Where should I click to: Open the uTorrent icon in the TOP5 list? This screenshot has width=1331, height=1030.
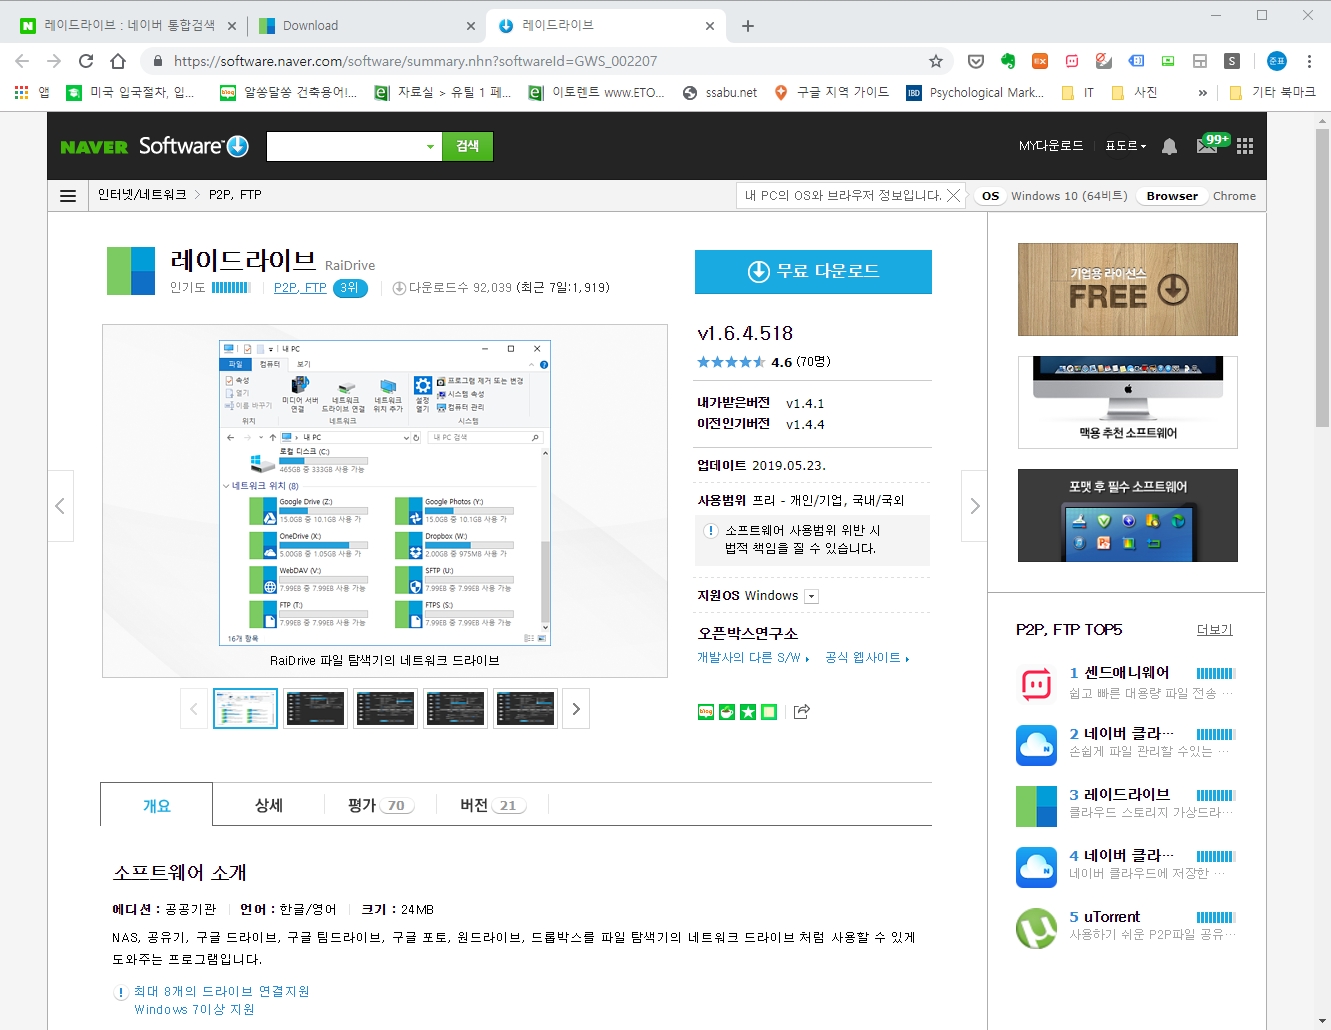pos(1036,928)
